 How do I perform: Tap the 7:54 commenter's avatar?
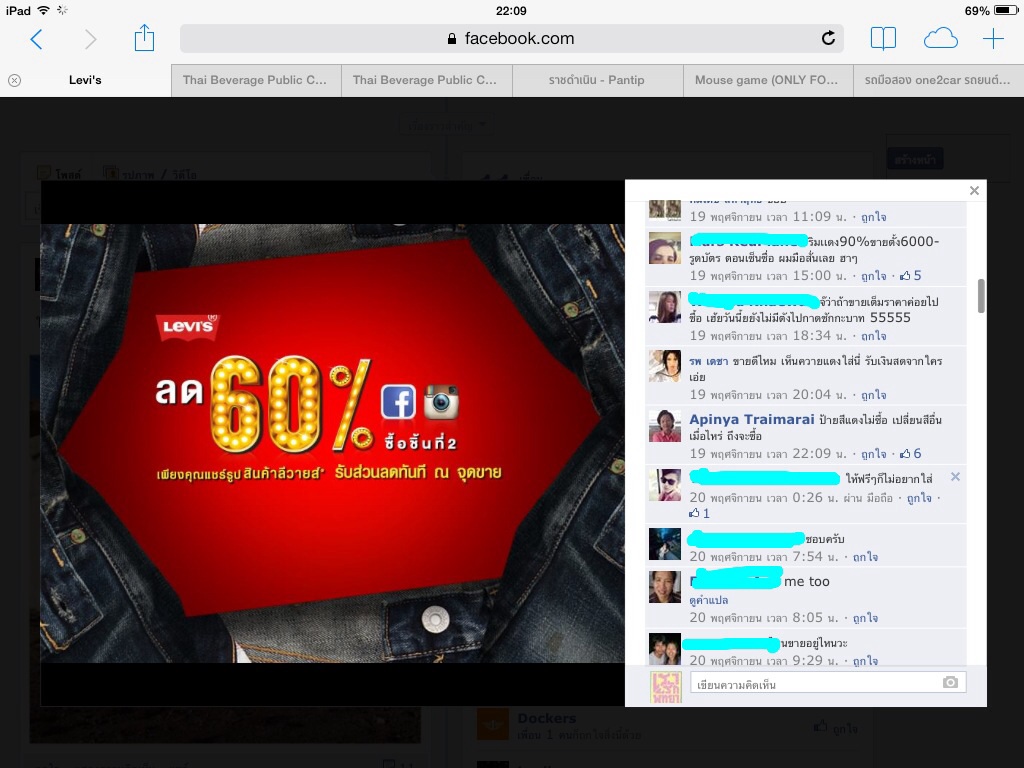point(665,544)
